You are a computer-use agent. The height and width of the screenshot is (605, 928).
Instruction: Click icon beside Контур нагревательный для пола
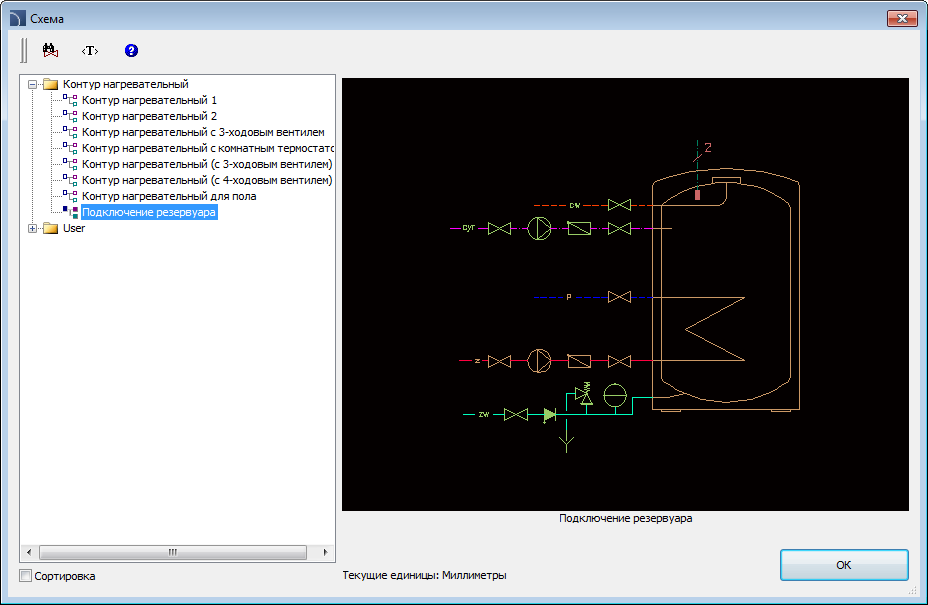pos(70,196)
